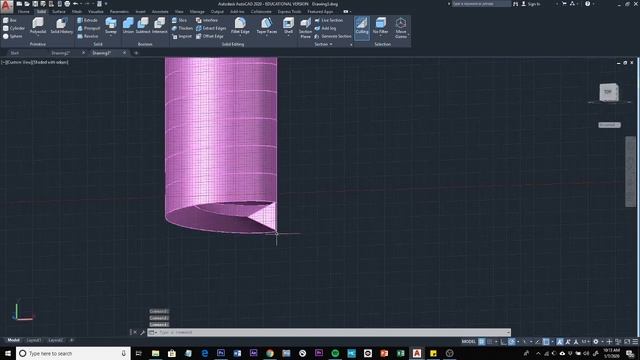The width and height of the screenshot is (640, 360).
Task: Add a new layout with plus button
Action: pos(72,340)
